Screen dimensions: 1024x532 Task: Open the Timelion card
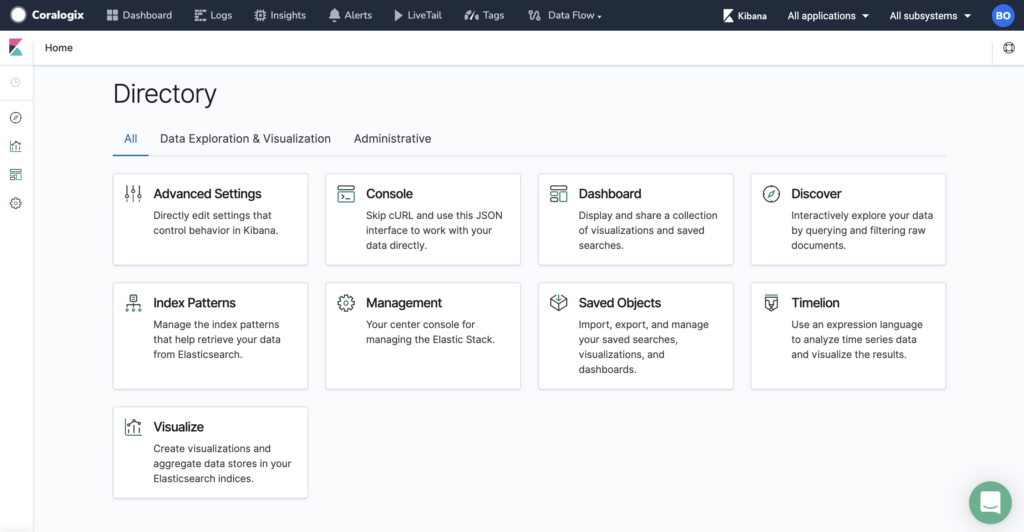848,336
